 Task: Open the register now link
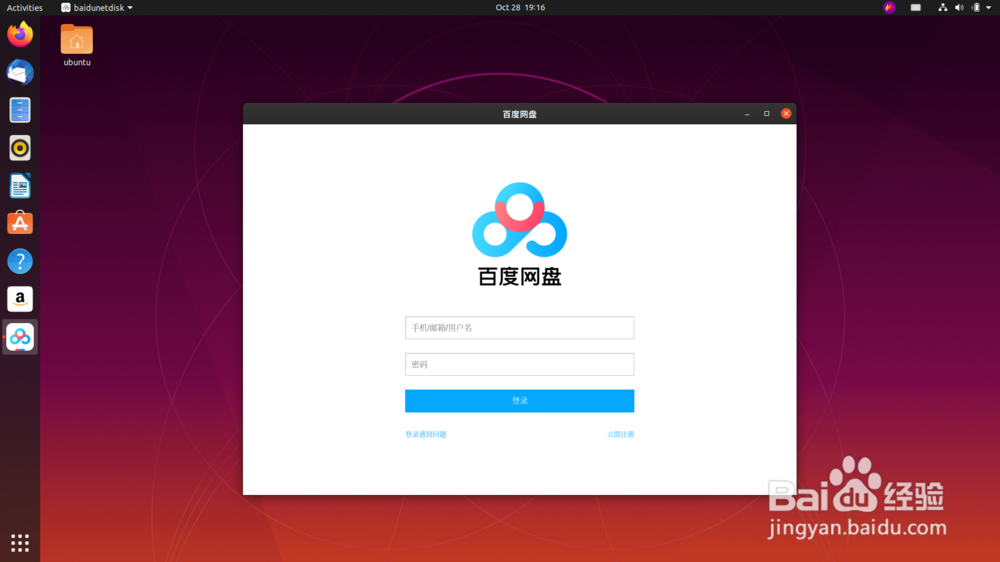pyautogui.click(x=621, y=434)
